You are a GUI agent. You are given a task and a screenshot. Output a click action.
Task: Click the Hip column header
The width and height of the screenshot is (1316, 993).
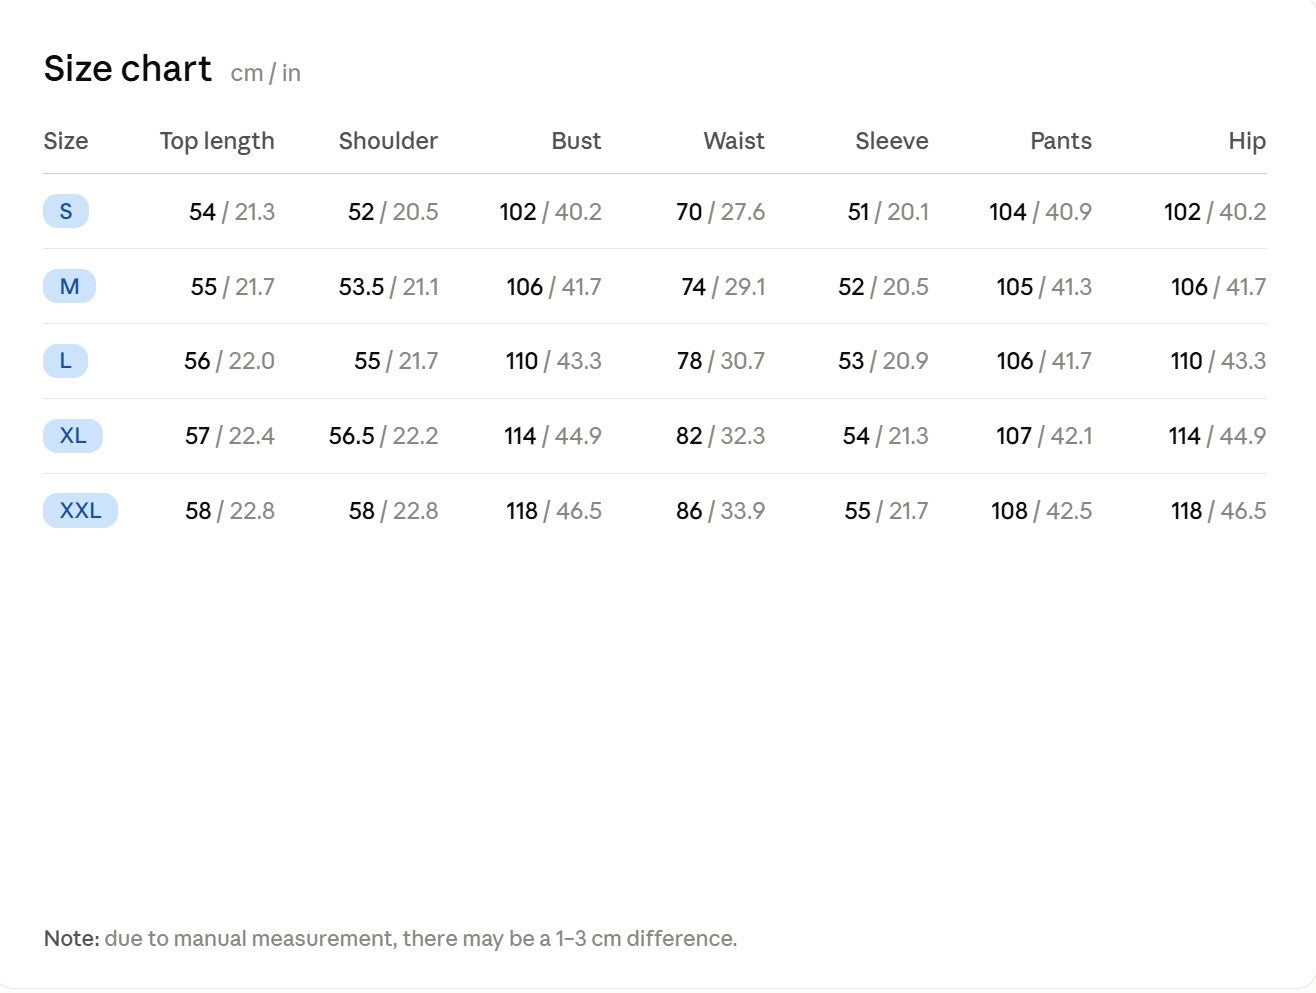[x=1247, y=141]
